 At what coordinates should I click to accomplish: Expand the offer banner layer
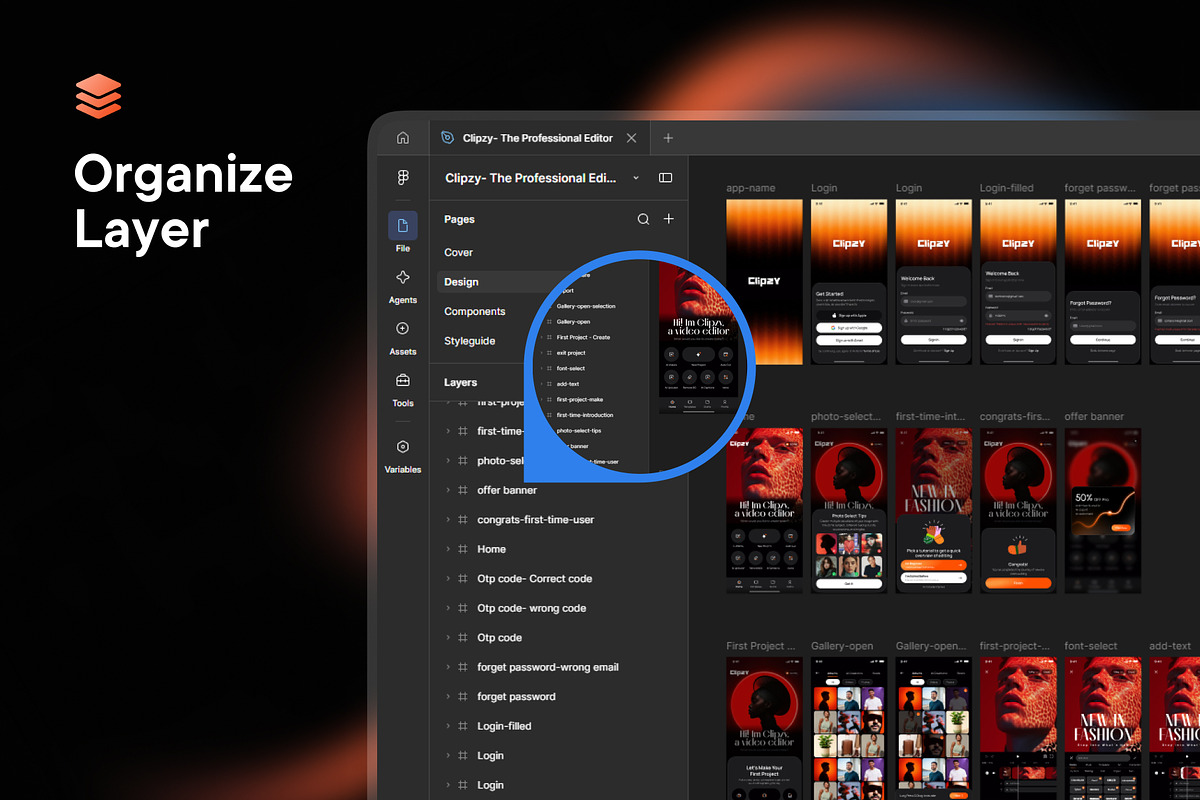pos(447,490)
